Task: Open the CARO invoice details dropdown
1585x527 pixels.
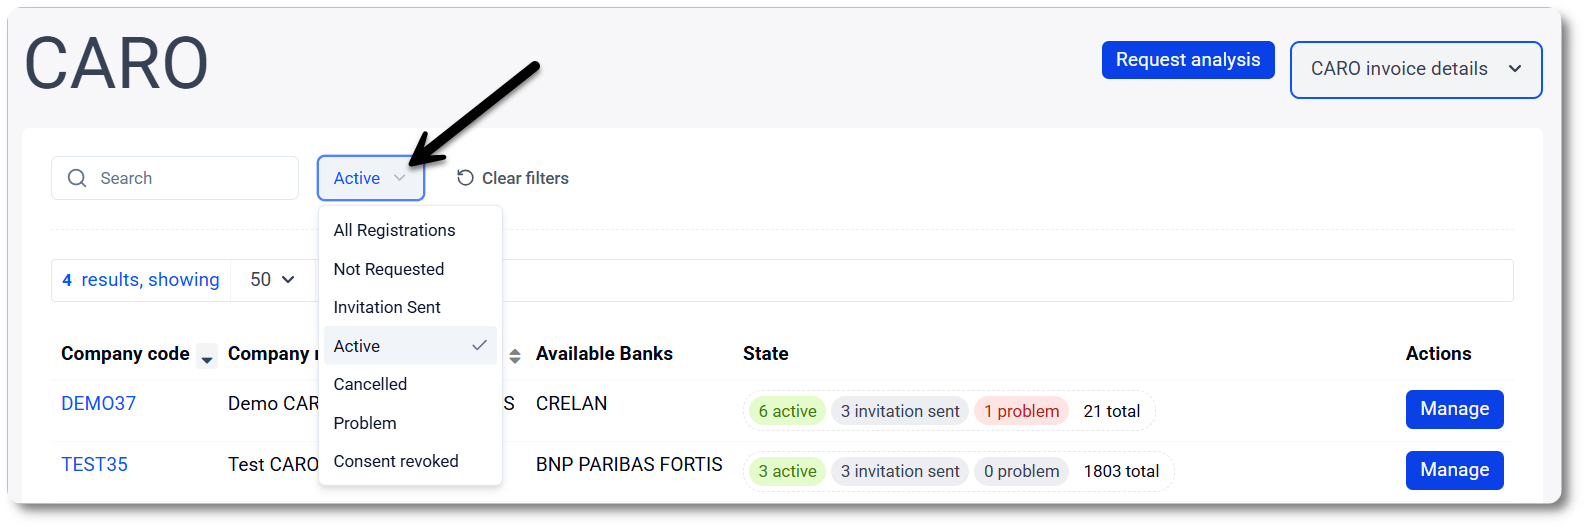Action: 1416,70
